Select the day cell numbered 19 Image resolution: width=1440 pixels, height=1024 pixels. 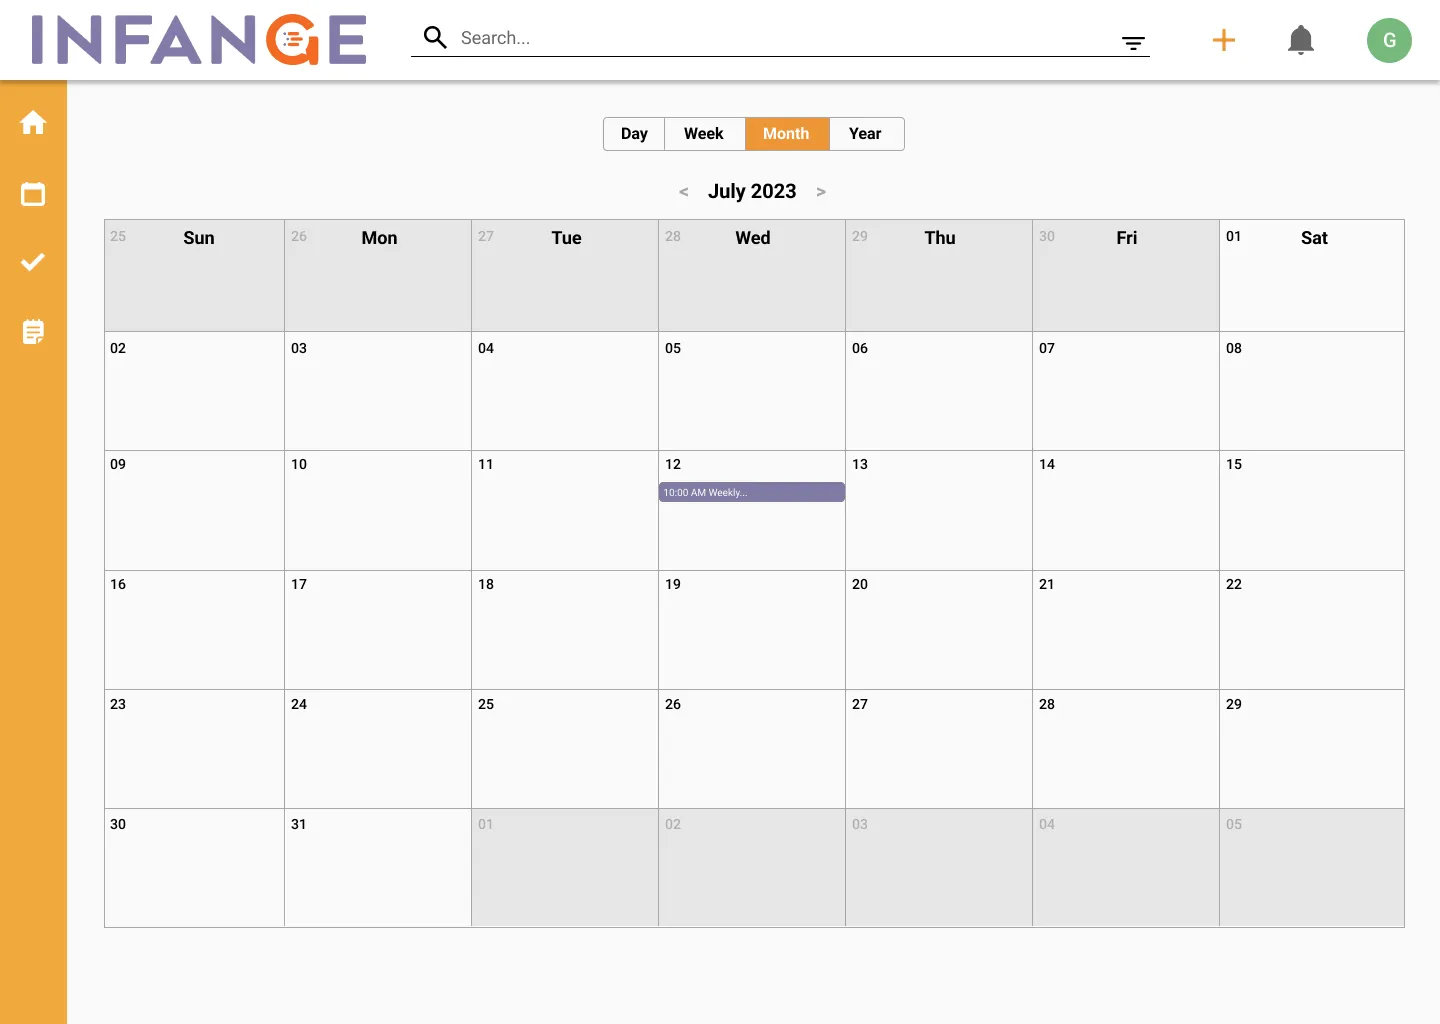(x=752, y=630)
